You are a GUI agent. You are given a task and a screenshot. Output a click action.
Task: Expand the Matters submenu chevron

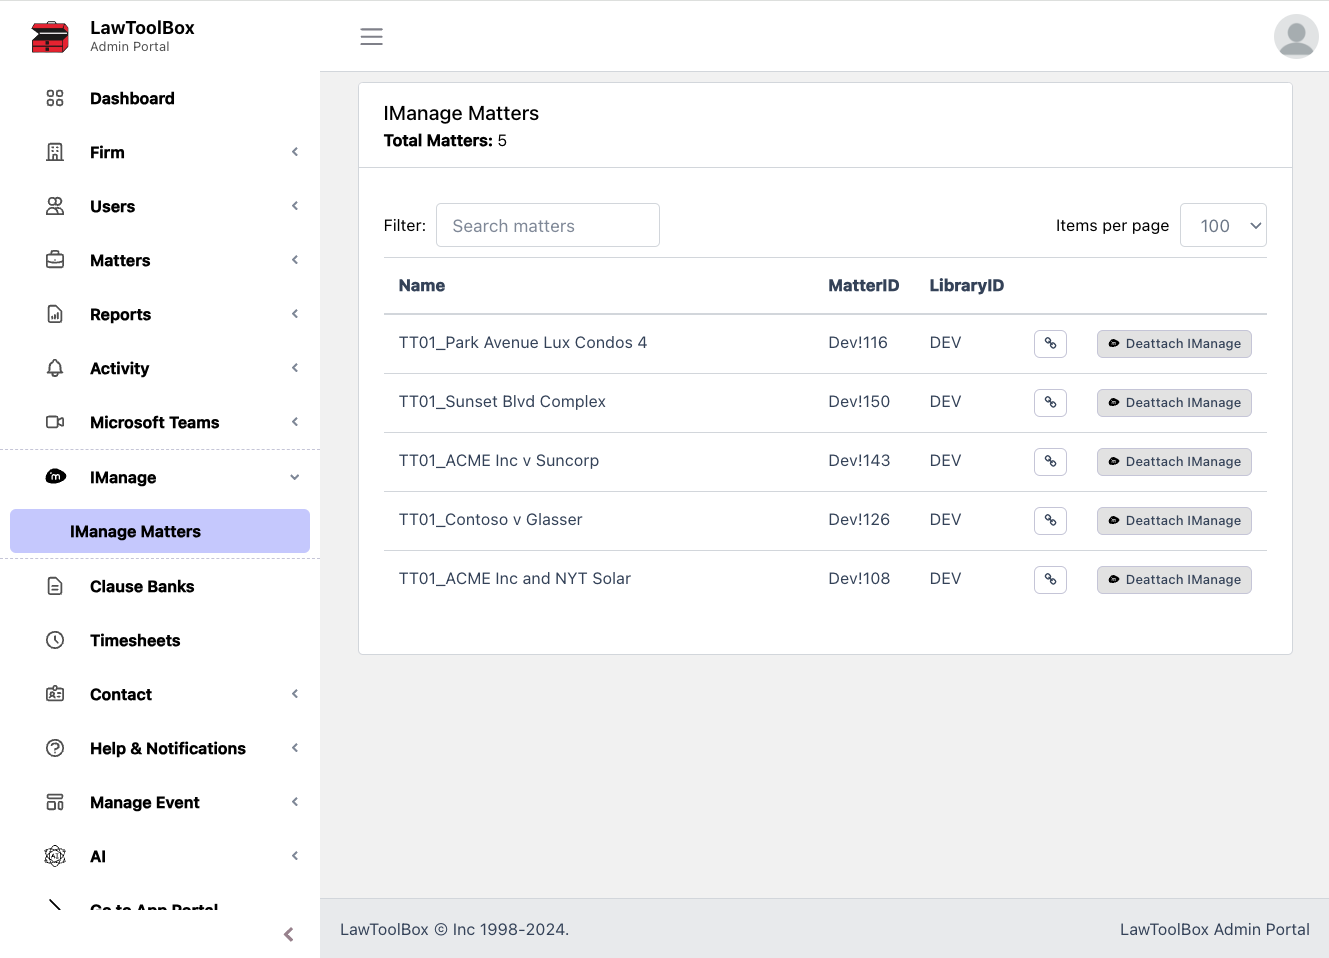coord(295,260)
